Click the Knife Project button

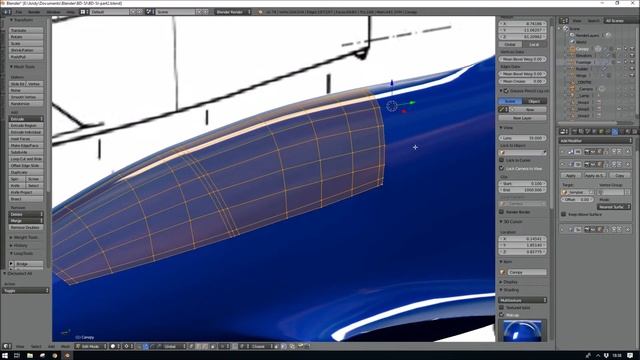point(26,192)
